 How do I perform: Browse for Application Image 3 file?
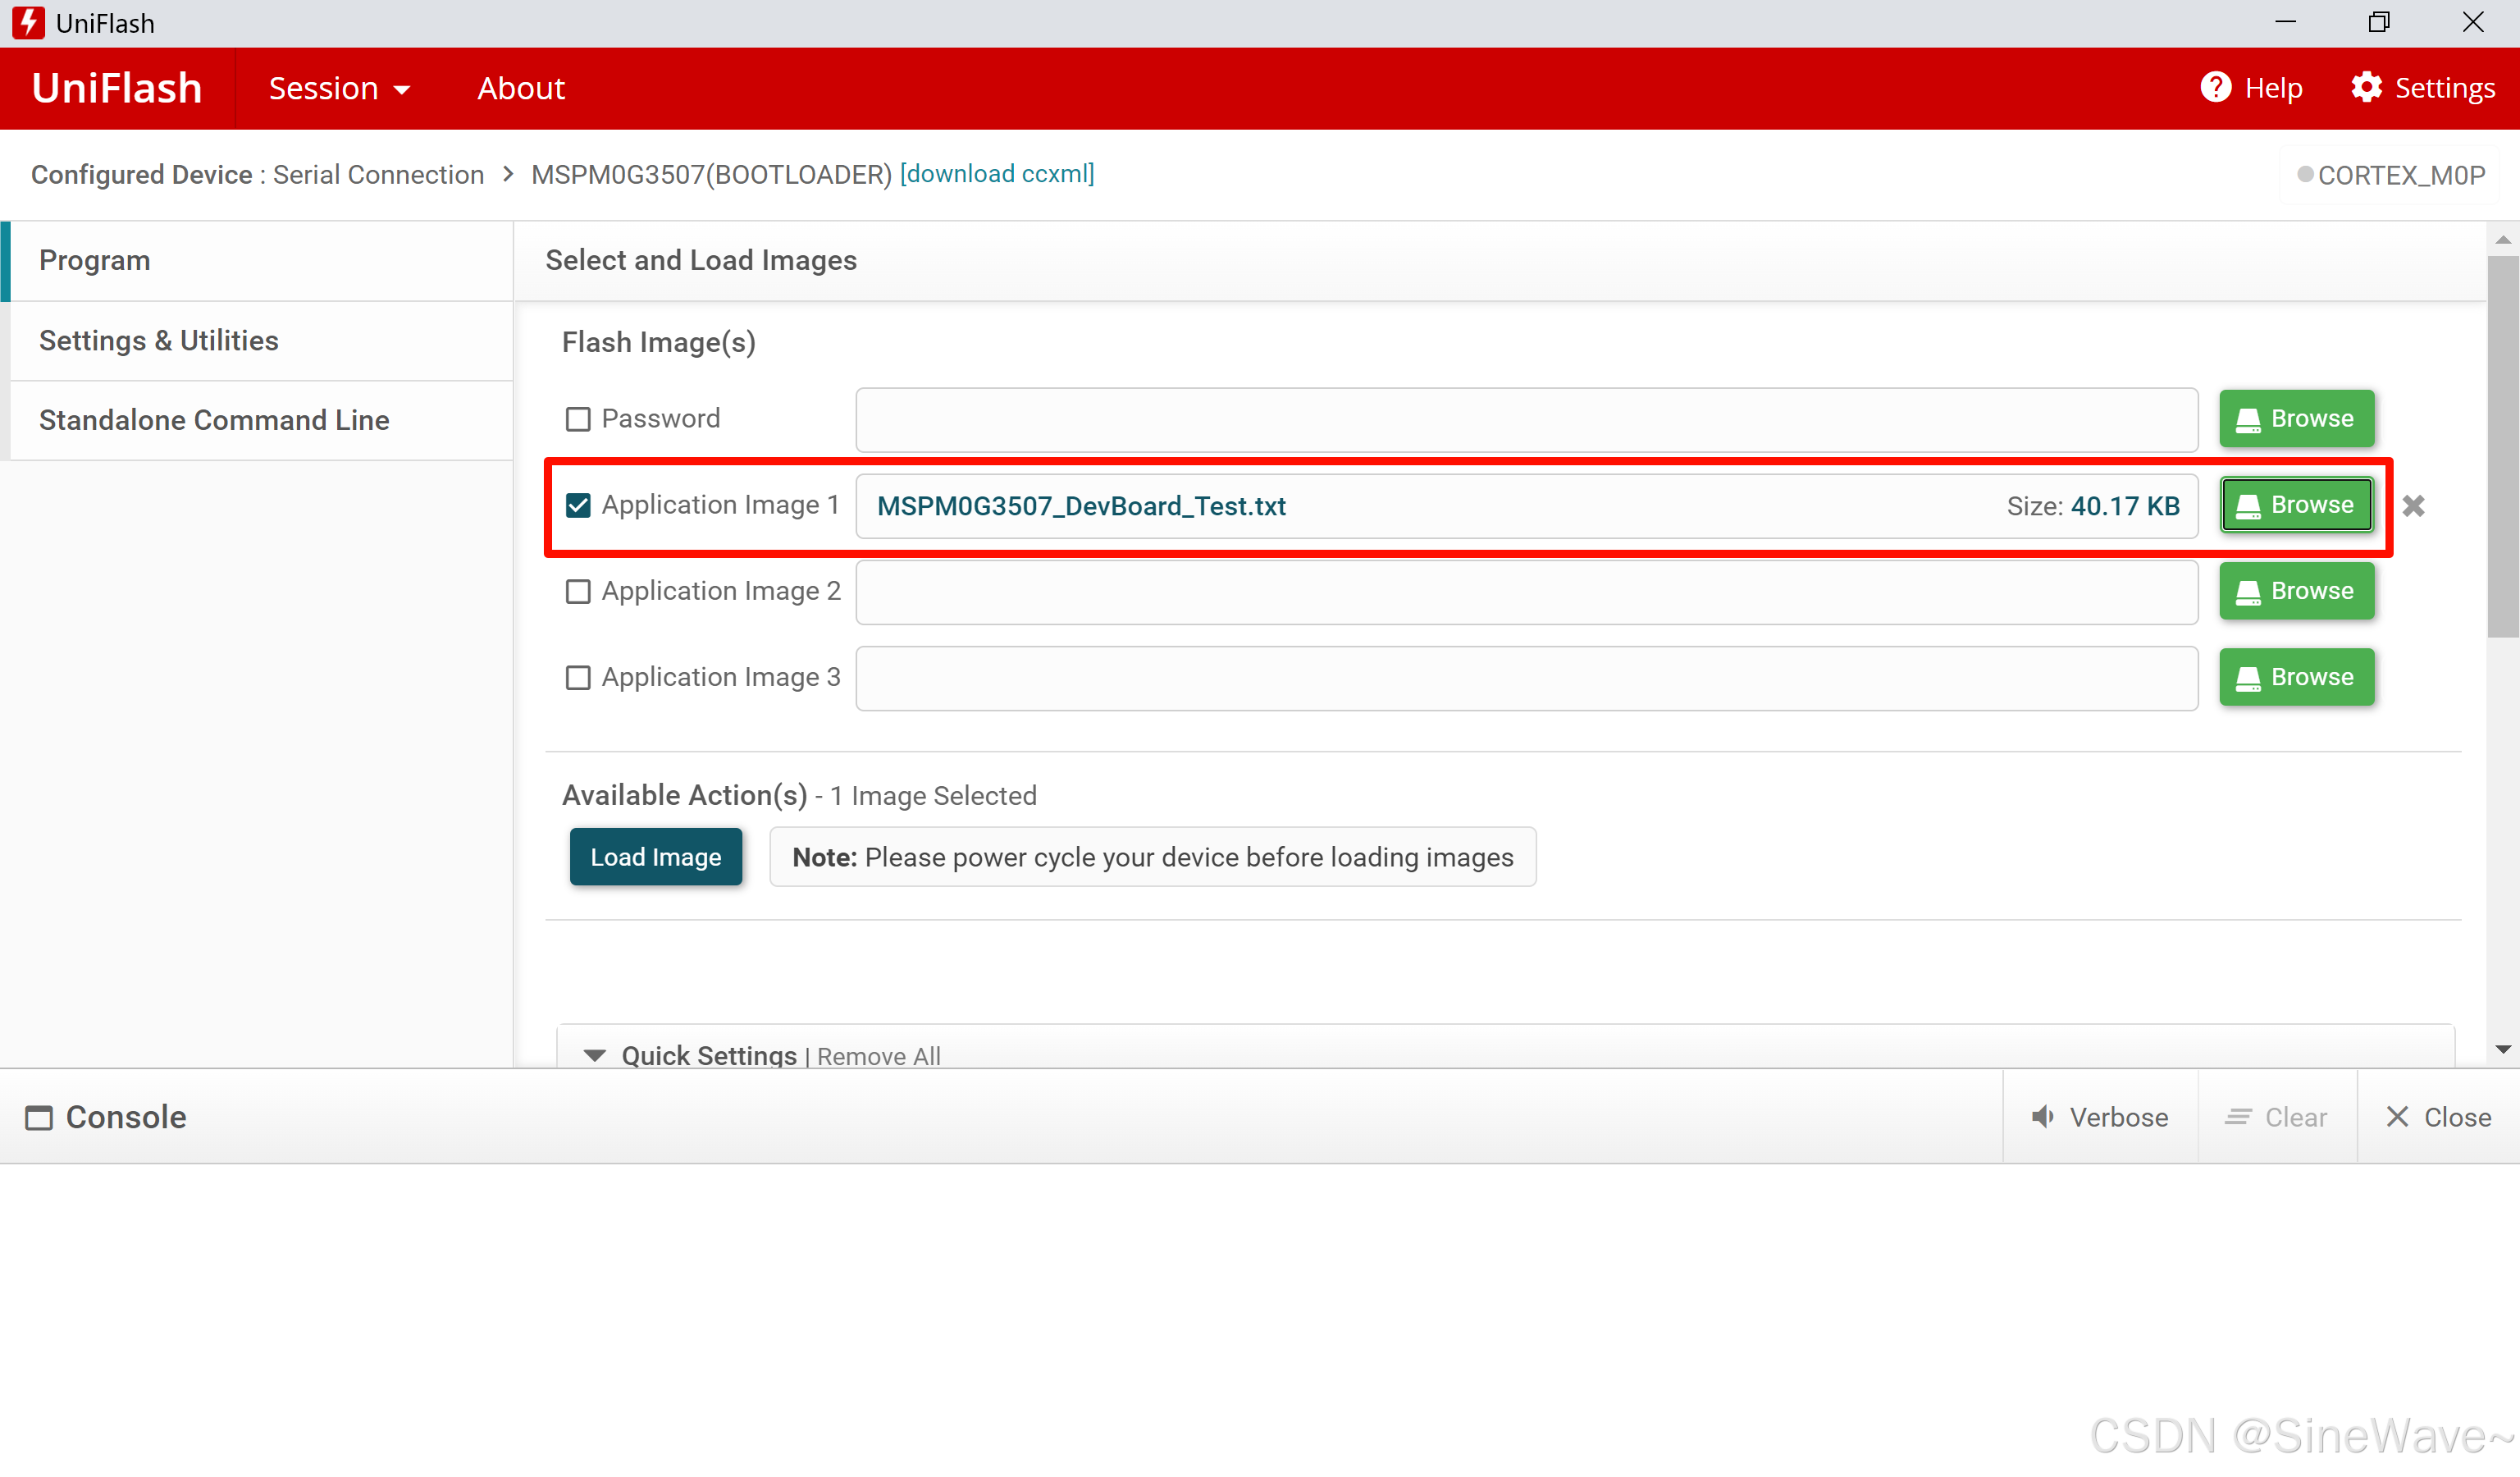(x=2296, y=677)
